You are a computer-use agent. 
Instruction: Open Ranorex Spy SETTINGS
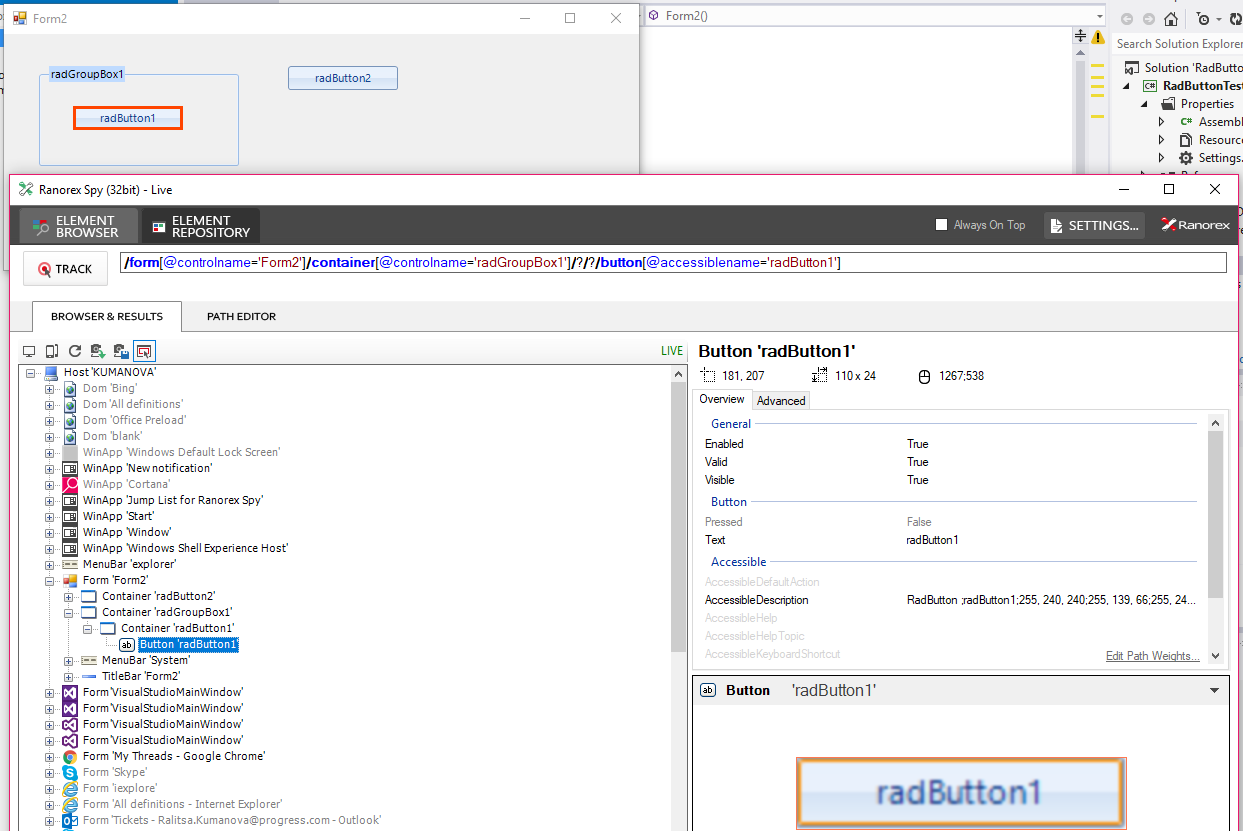(1094, 225)
